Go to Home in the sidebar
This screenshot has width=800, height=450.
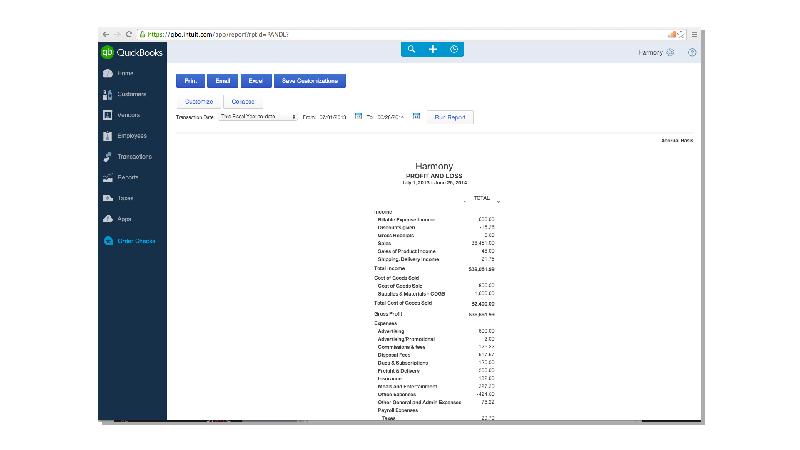125,73
